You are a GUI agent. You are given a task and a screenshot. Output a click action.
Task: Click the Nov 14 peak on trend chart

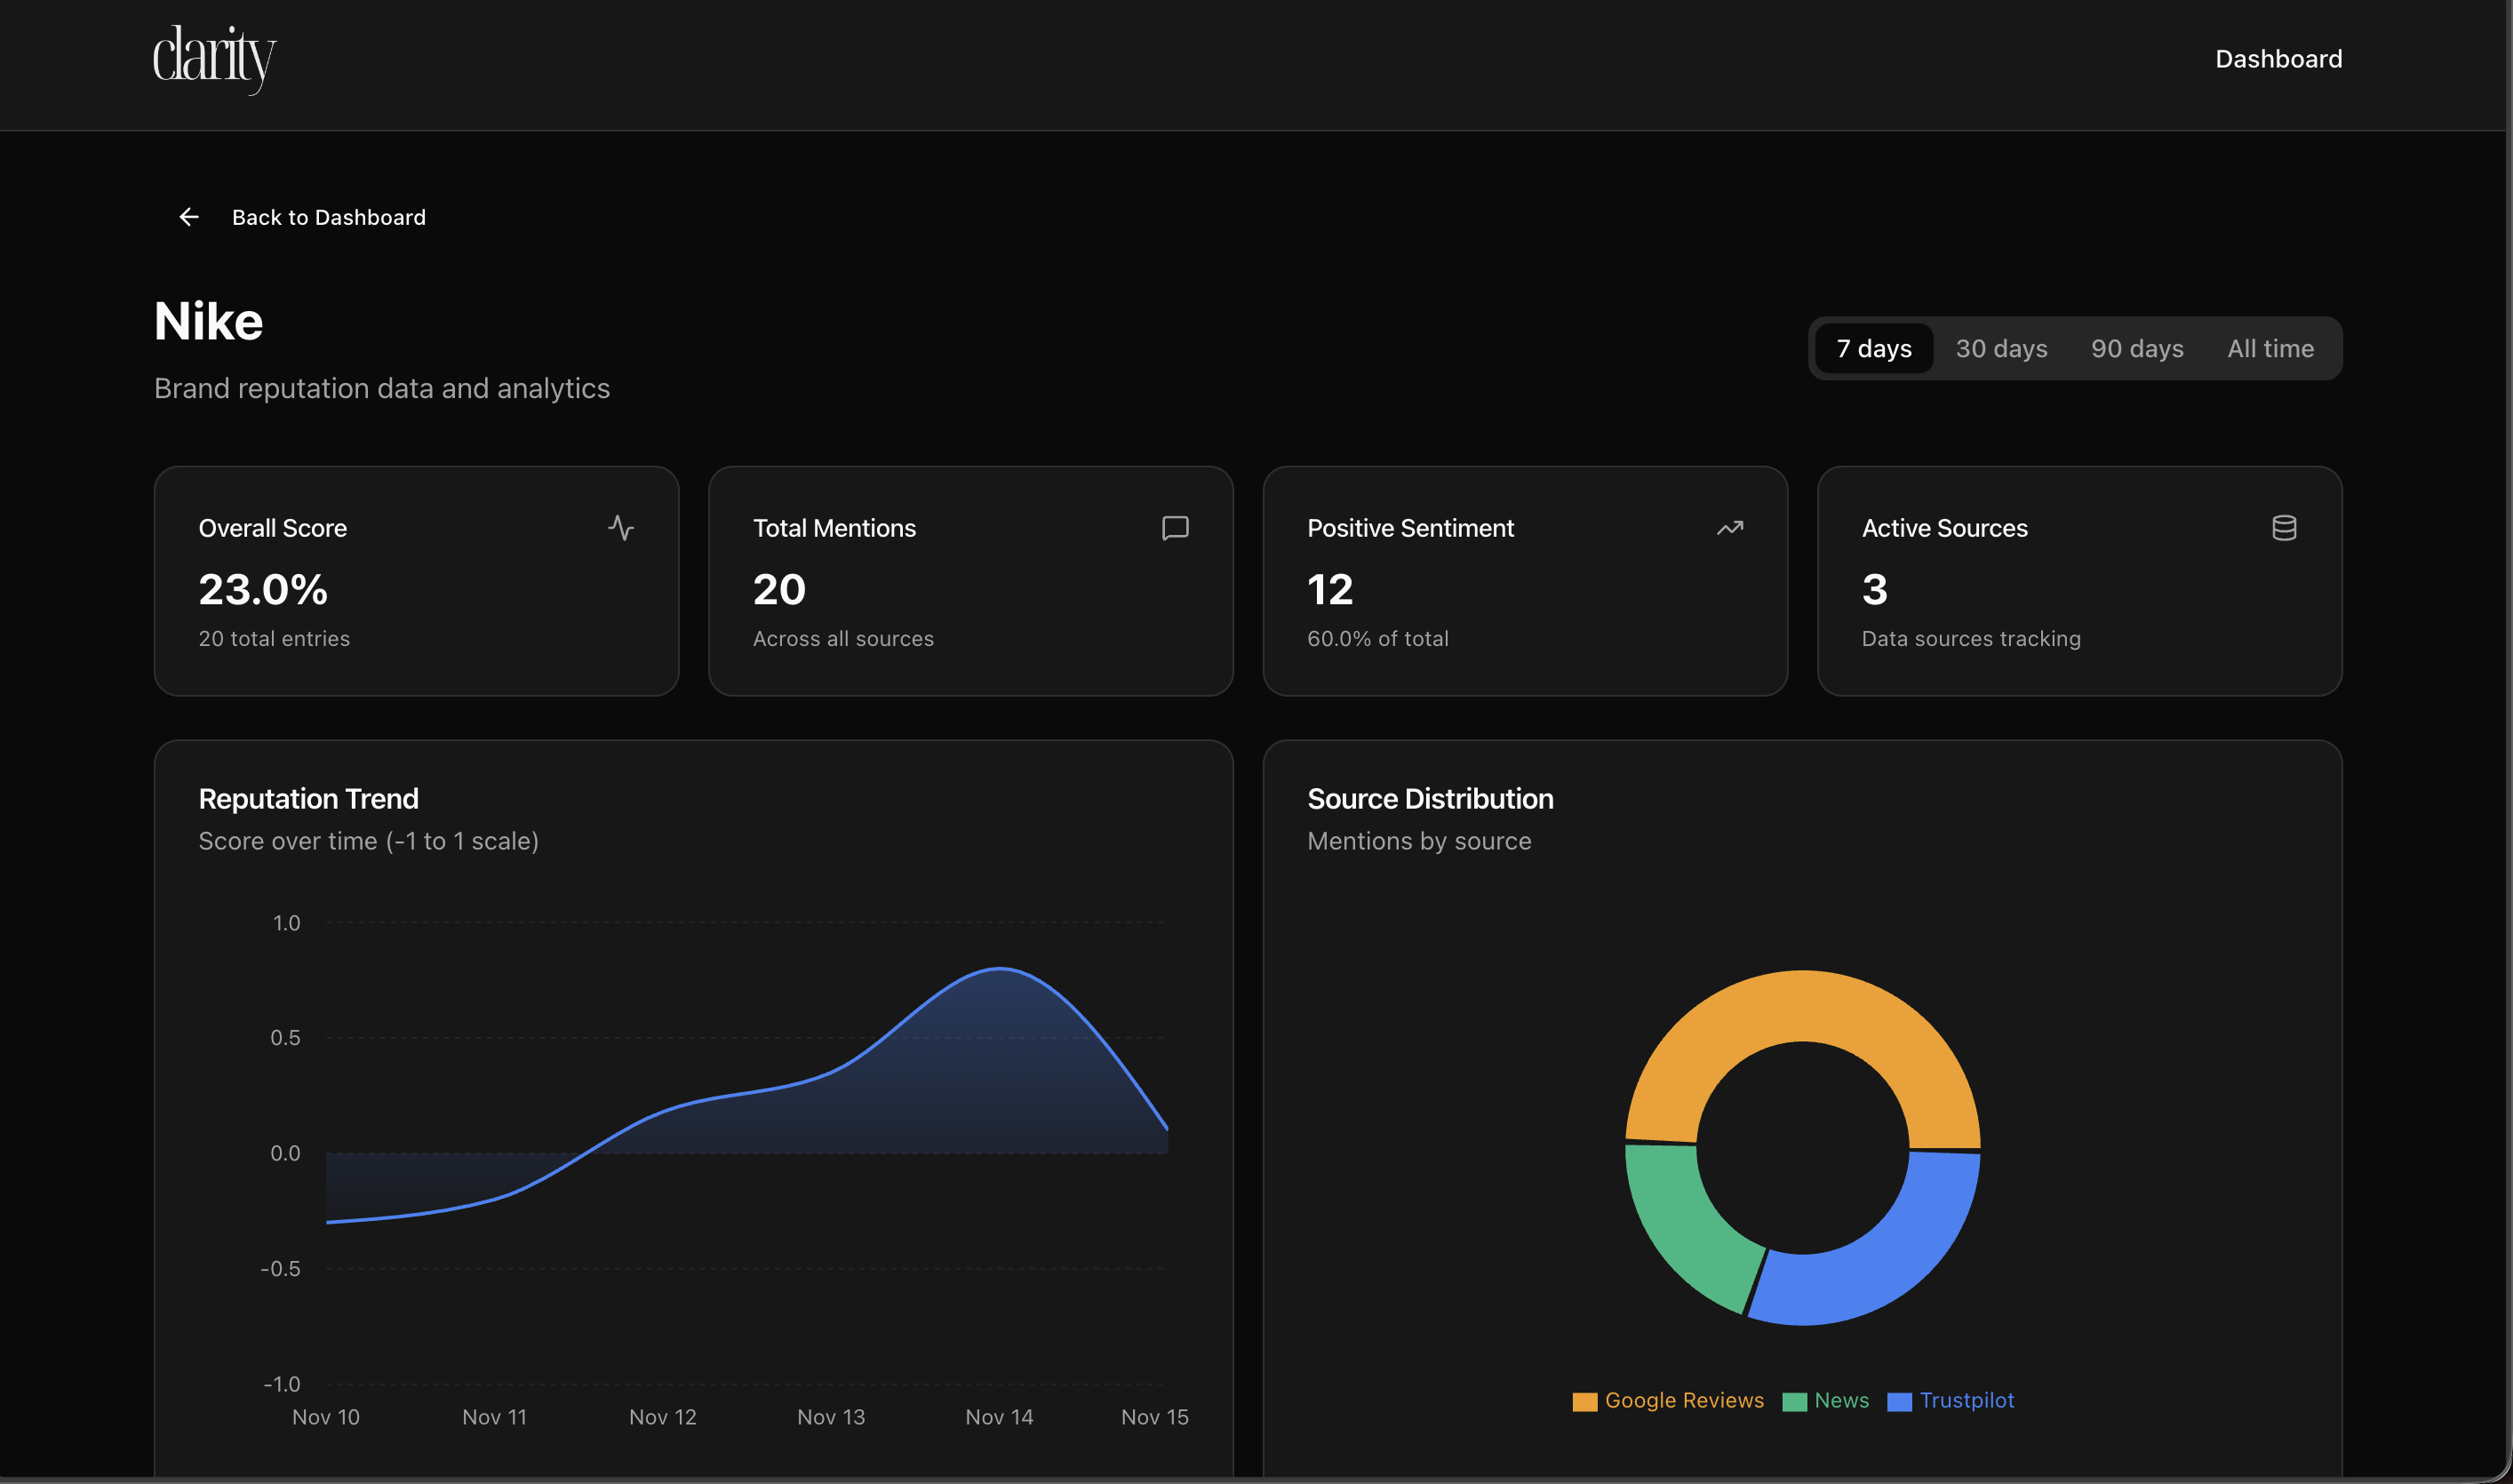point(999,969)
